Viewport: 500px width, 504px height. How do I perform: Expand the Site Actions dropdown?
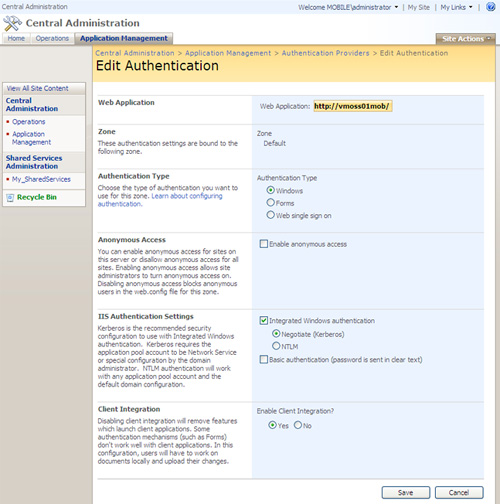coord(466,39)
